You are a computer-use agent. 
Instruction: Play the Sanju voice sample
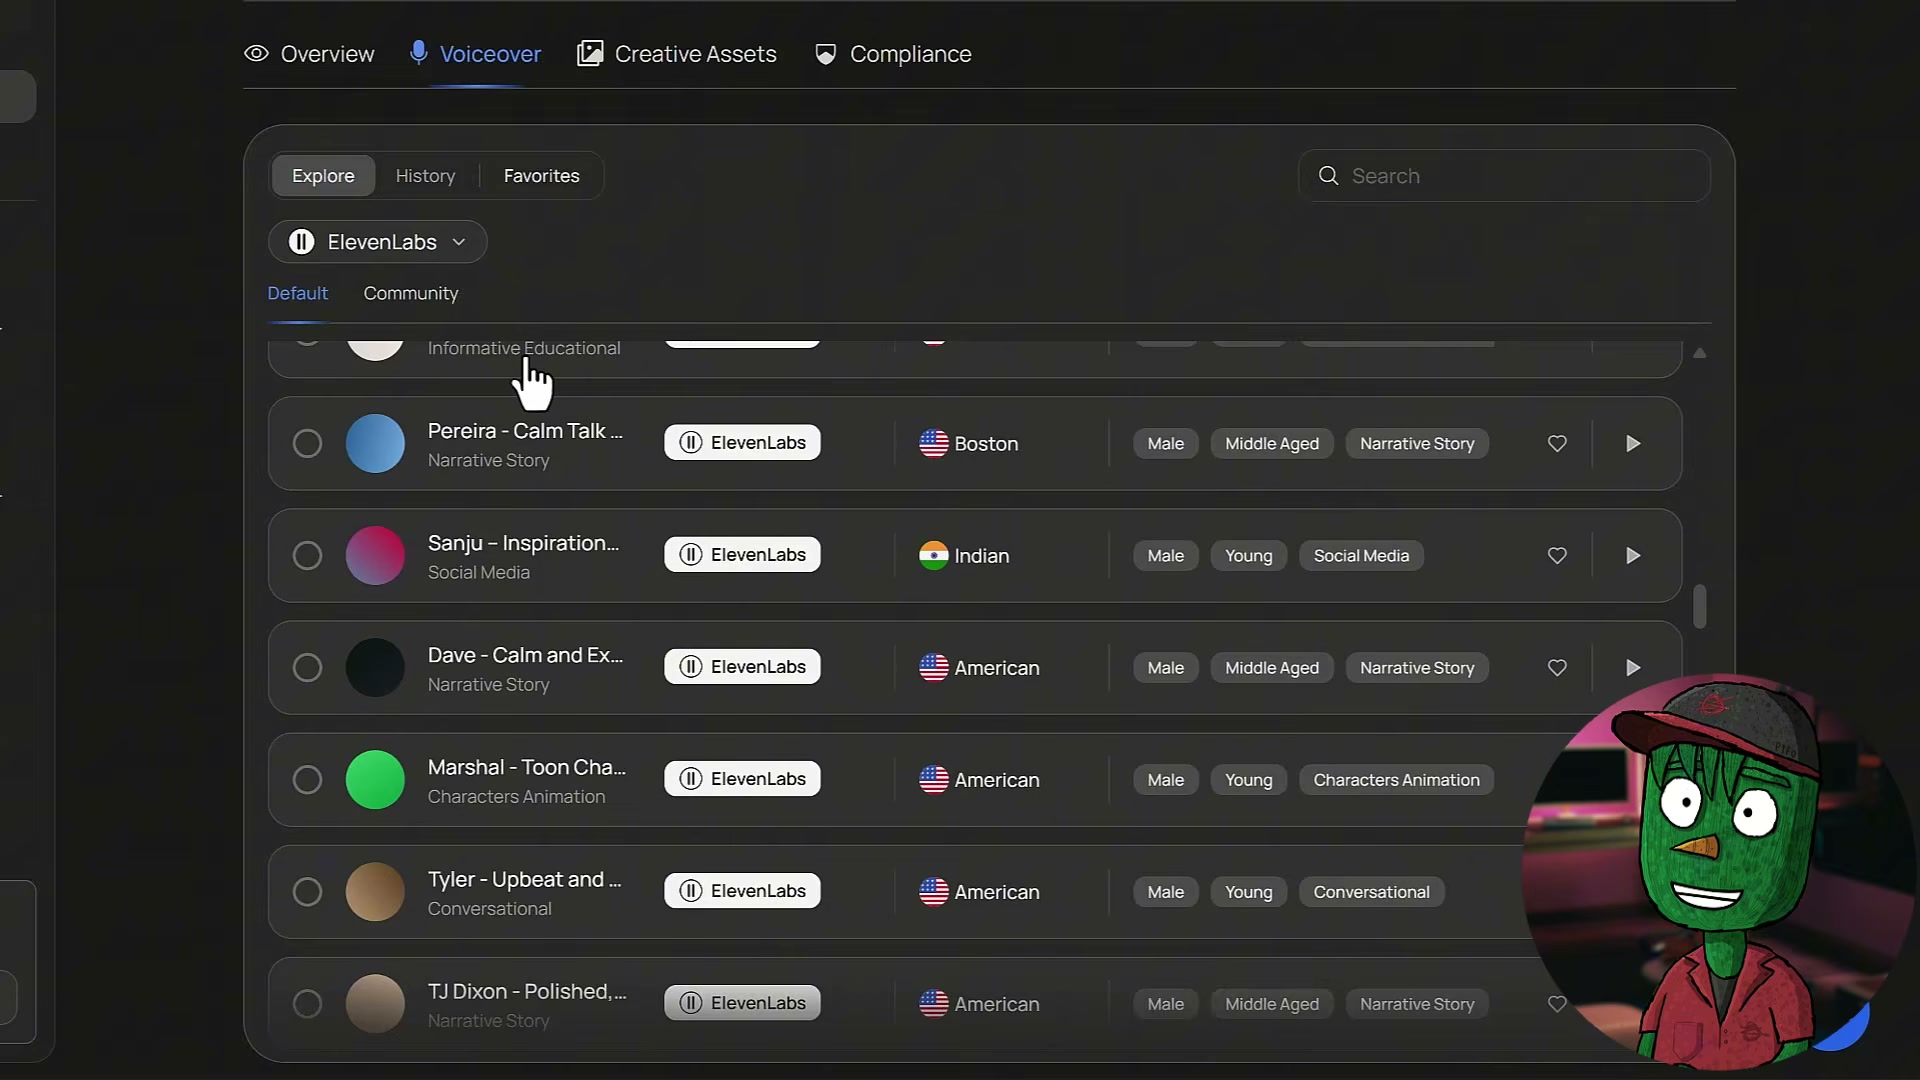coord(1633,555)
